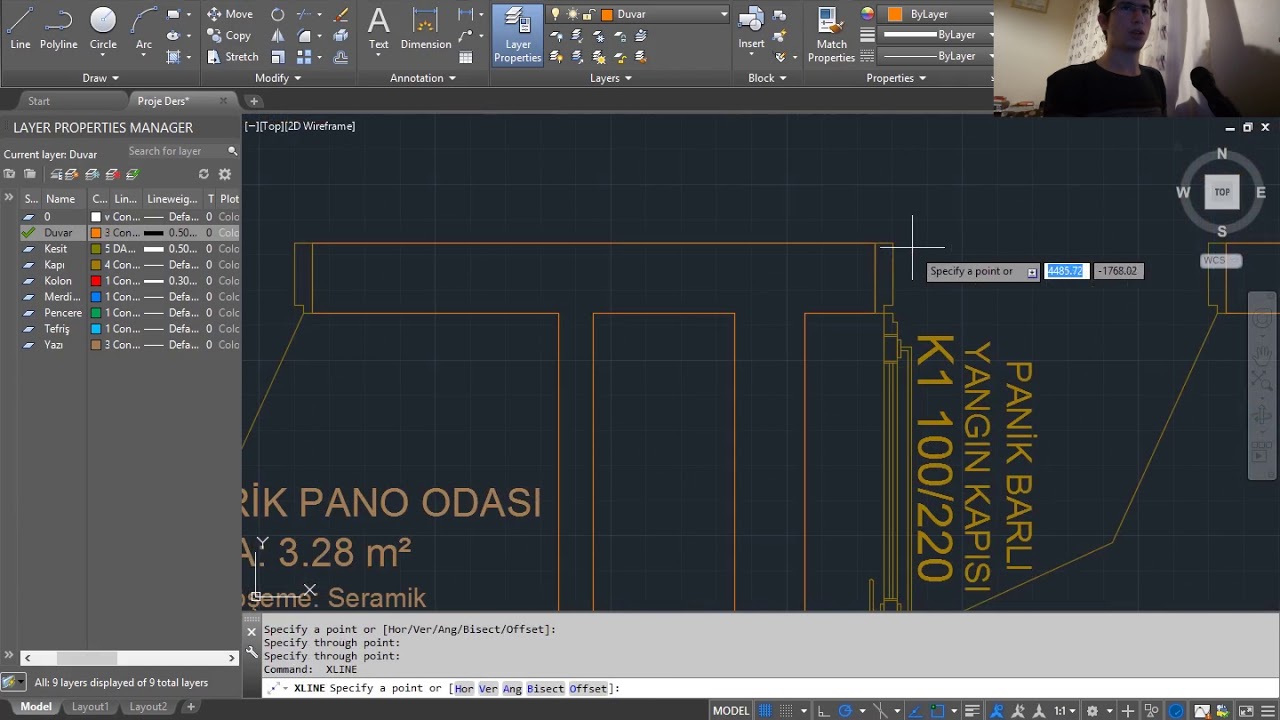Open the command line customize wrench
1280x720 pixels.
click(252, 652)
